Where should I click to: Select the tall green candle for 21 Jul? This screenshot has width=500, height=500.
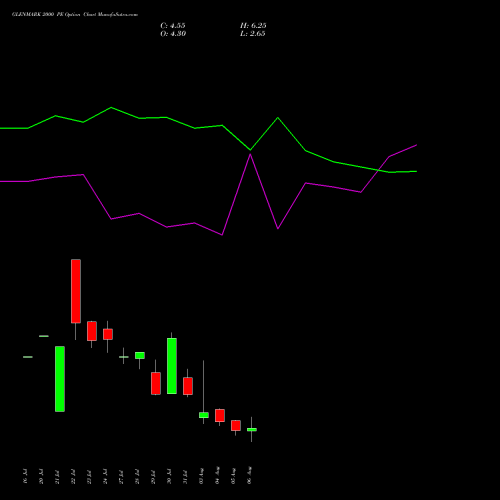(x=60, y=379)
